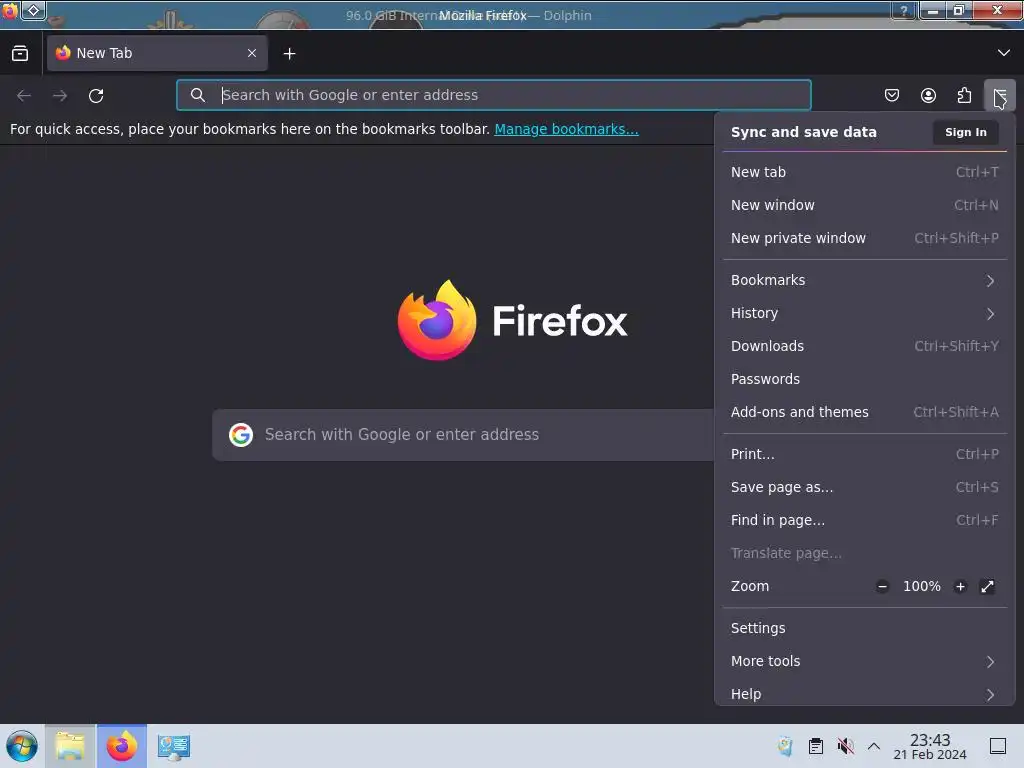This screenshot has width=1024, height=768.
Task: Reload the current page
Action: 96,96
